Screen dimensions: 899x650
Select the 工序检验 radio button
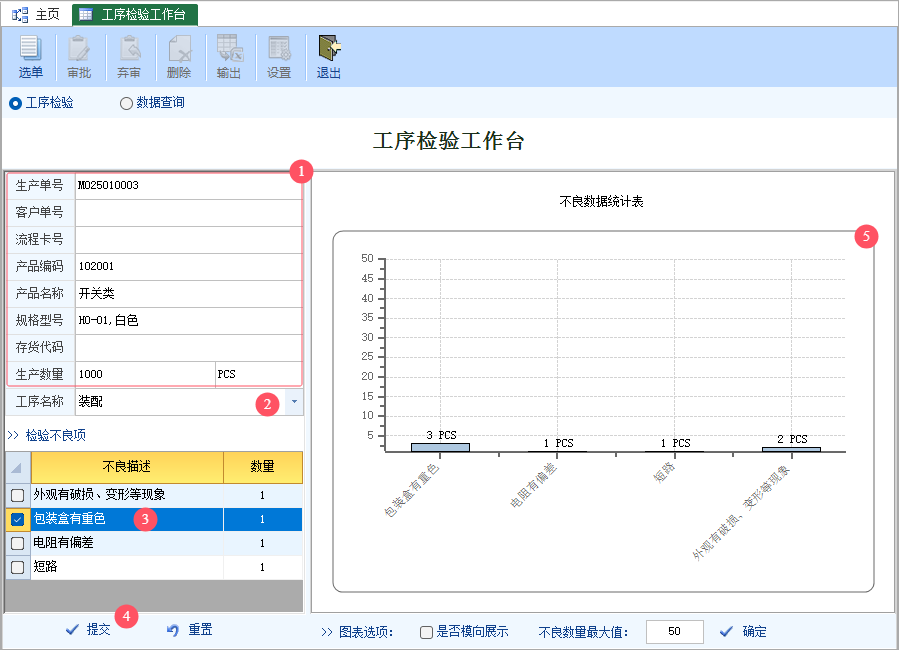(15, 103)
